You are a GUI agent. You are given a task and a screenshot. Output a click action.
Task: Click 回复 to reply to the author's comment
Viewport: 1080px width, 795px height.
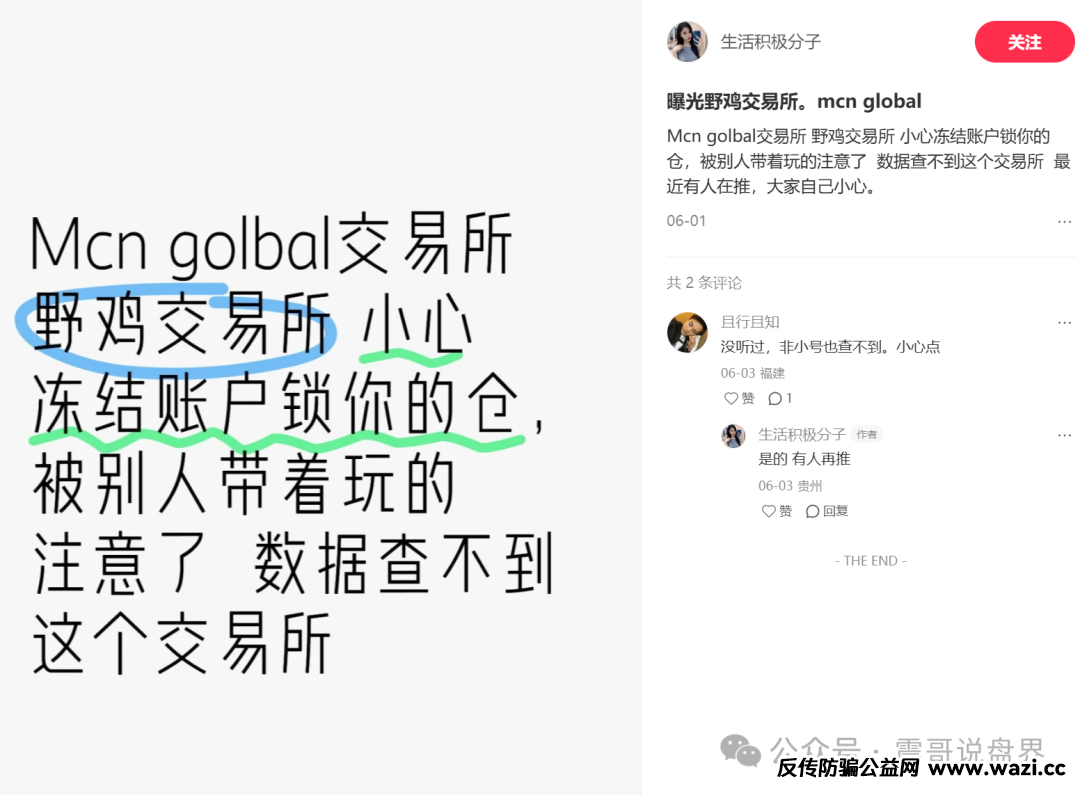827,511
